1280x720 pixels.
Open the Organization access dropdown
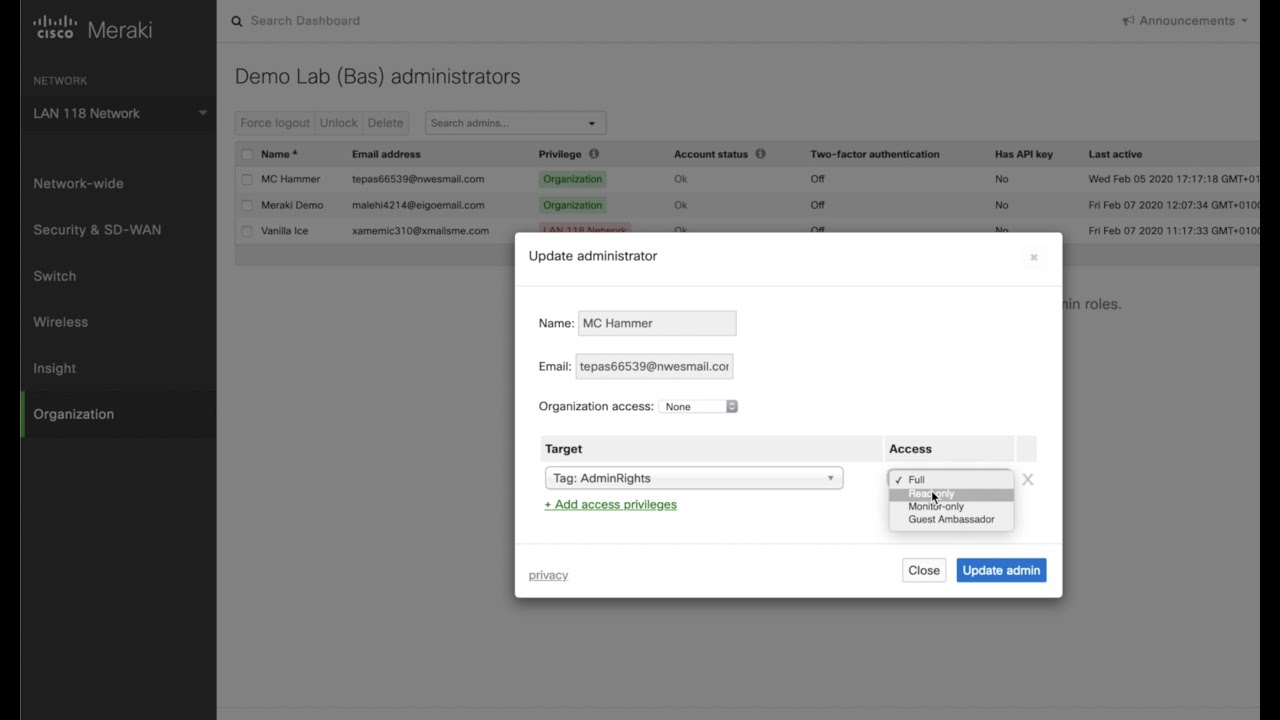point(698,406)
